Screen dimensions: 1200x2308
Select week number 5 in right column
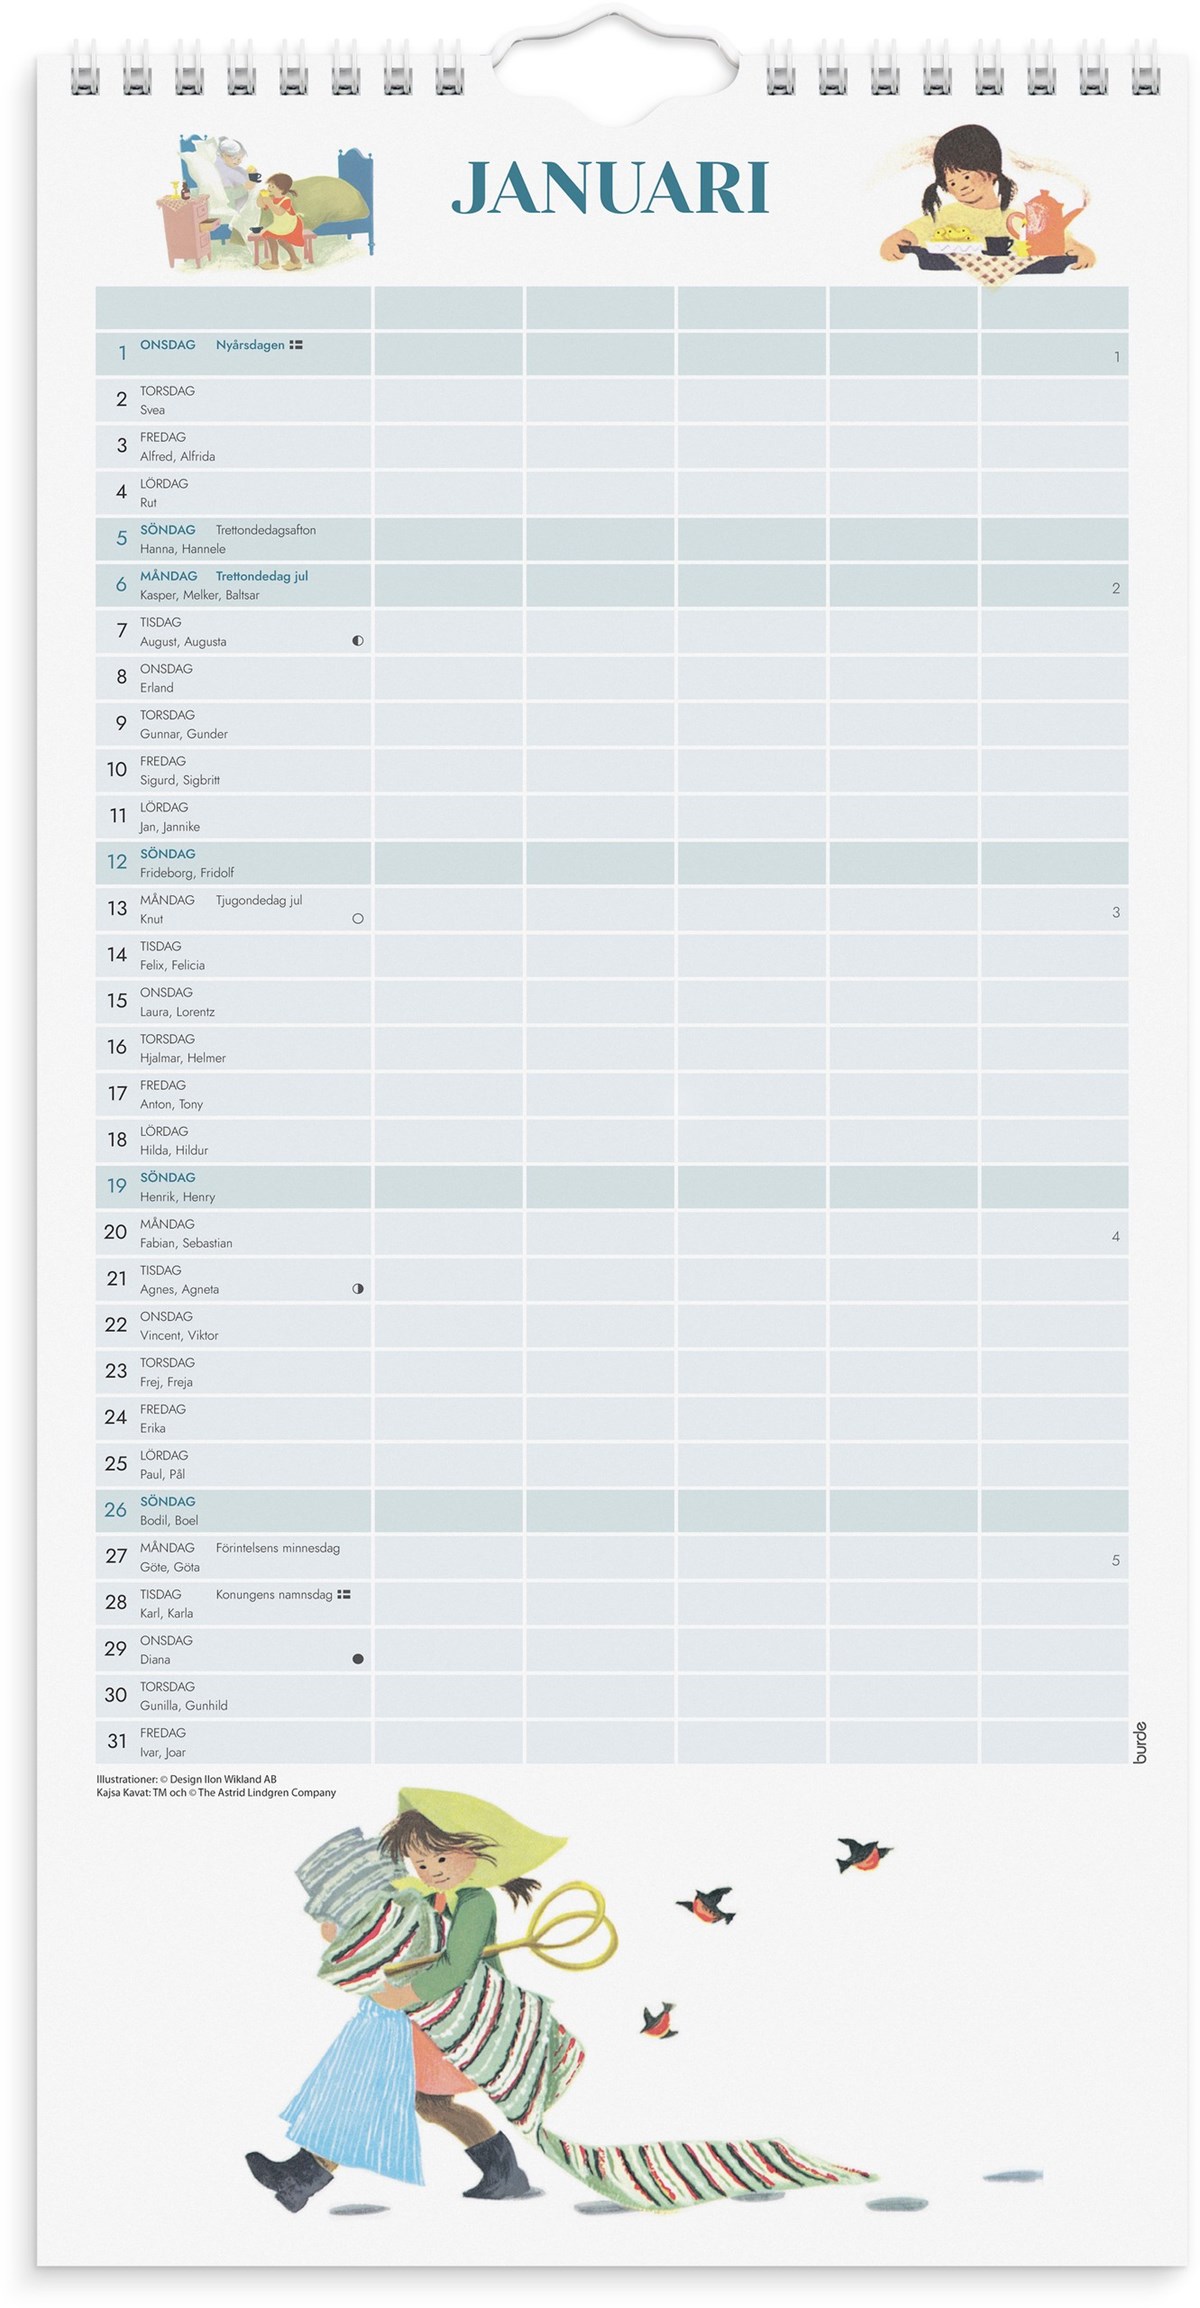click(1116, 1560)
